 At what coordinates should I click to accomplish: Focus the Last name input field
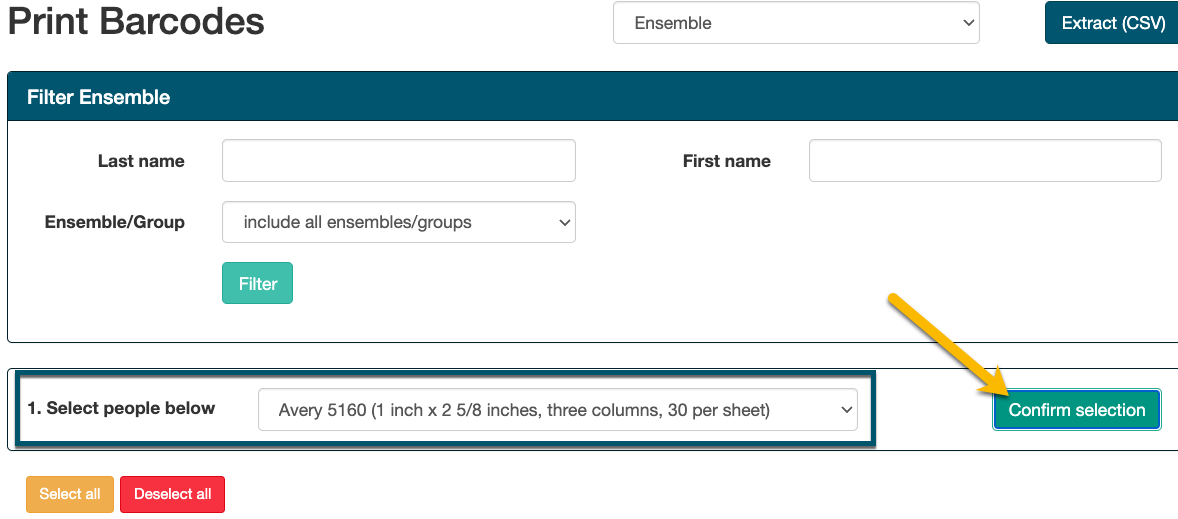[399, 160]
